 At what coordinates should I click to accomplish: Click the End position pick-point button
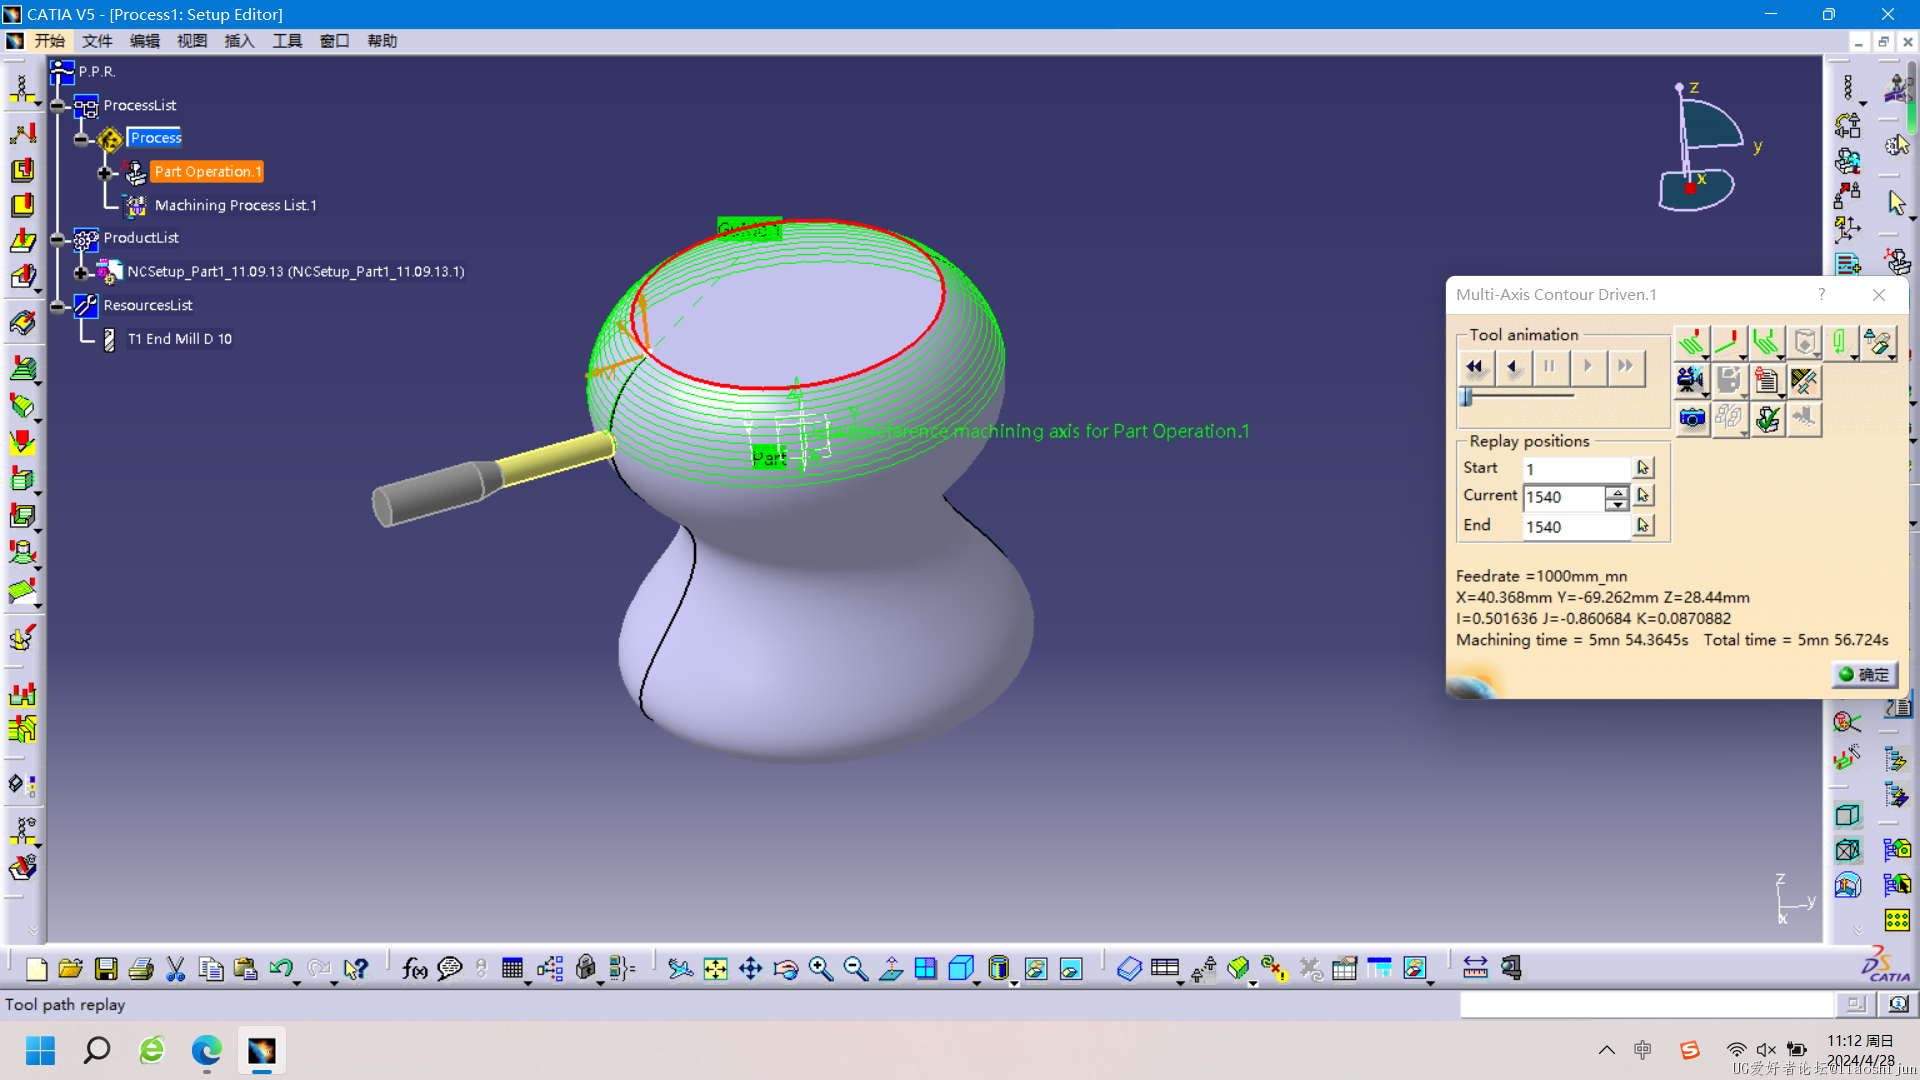[1643, 525]
